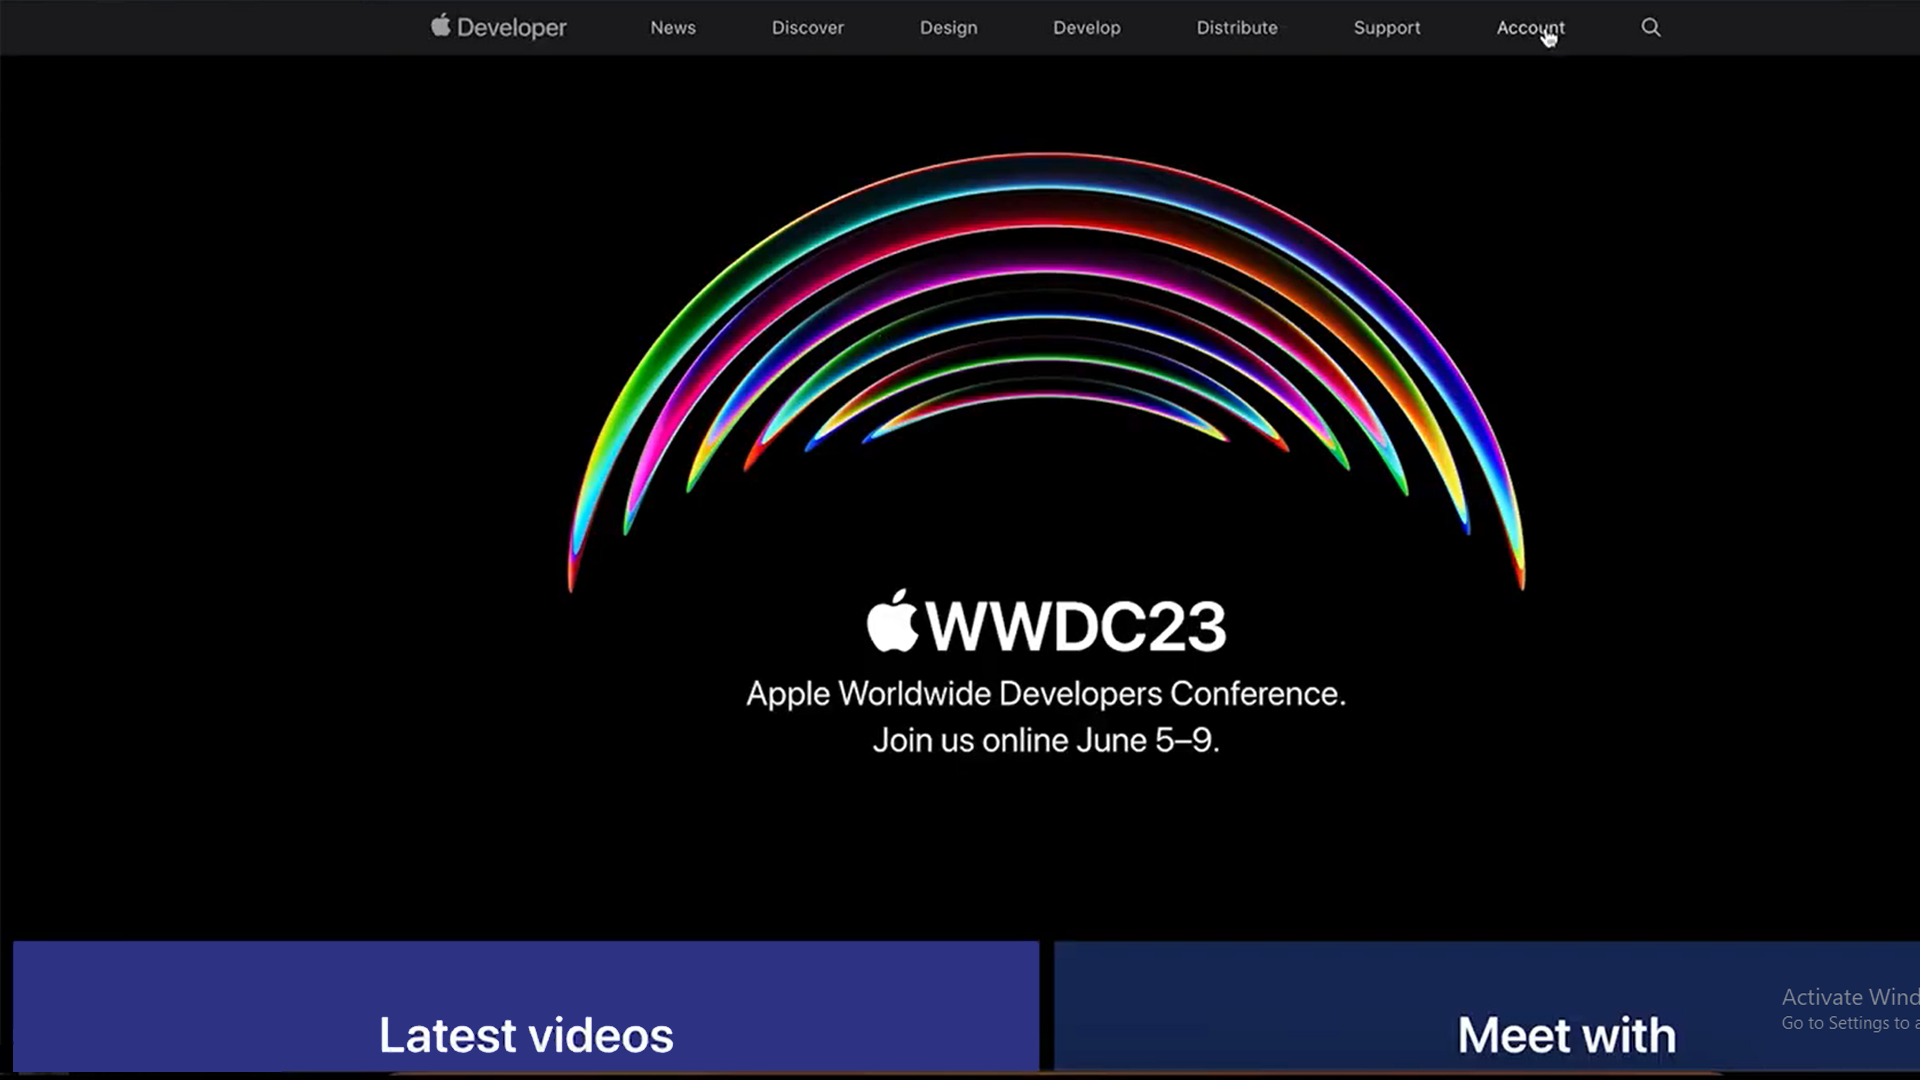
Task: Click the Latest videos blue card thumbnail
Action: 525,1007
